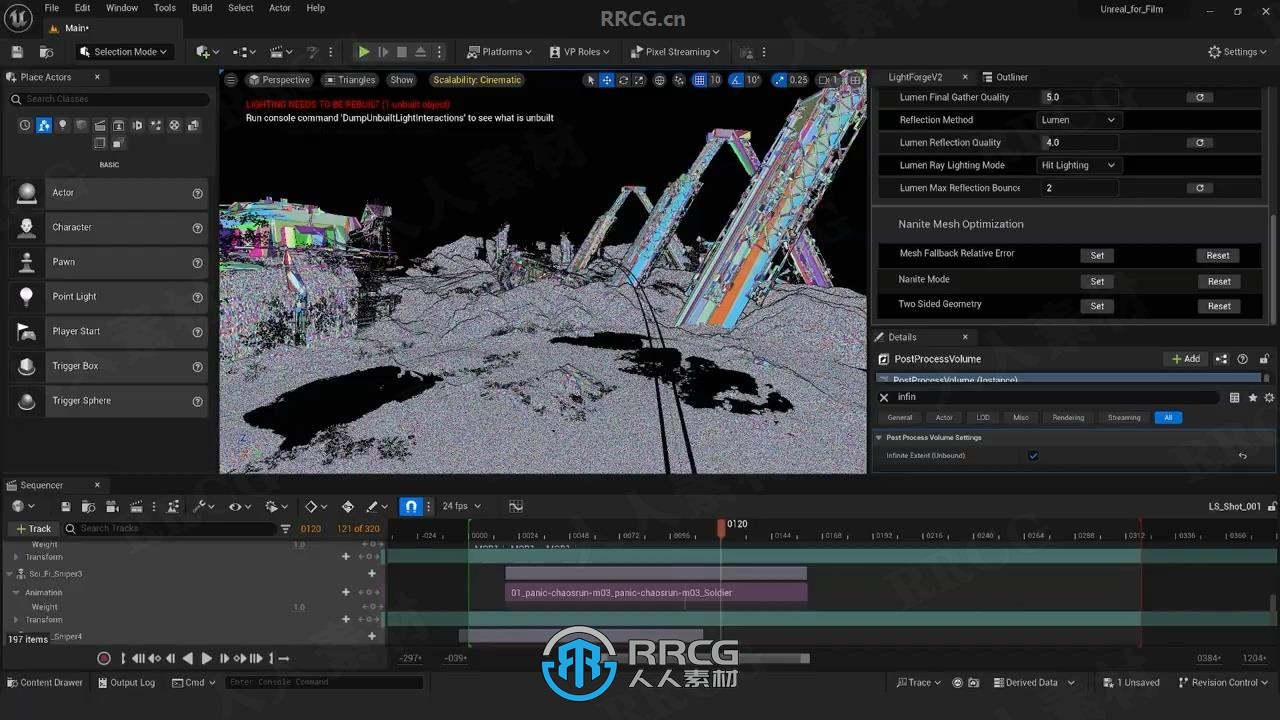This screenshot has height=720, width=1280.
Task: Select the Cinematic category in Place Actors
Action: pyautogui.click(x=100, y=125)
